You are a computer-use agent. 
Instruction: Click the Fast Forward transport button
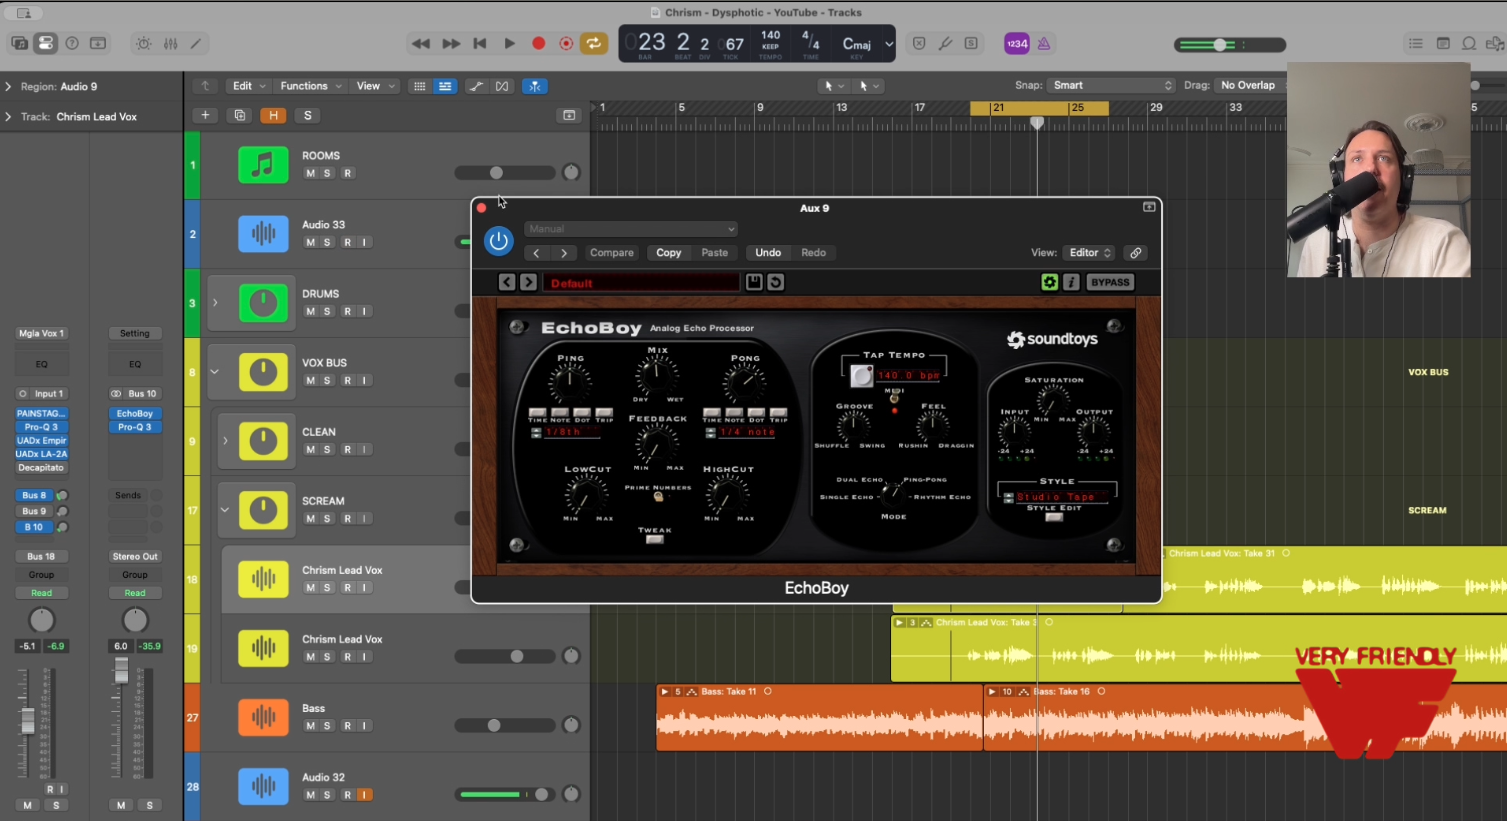tap(451, 43)
